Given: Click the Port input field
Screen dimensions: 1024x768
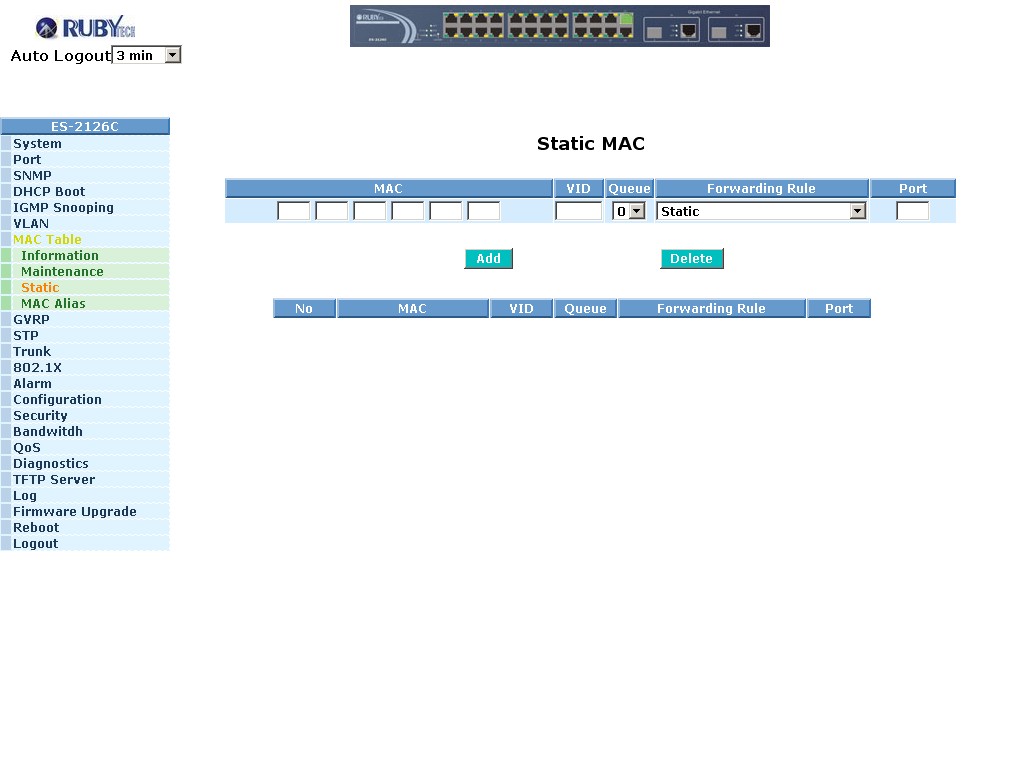Looking at the screenshot, I should (x=912, y=211).
